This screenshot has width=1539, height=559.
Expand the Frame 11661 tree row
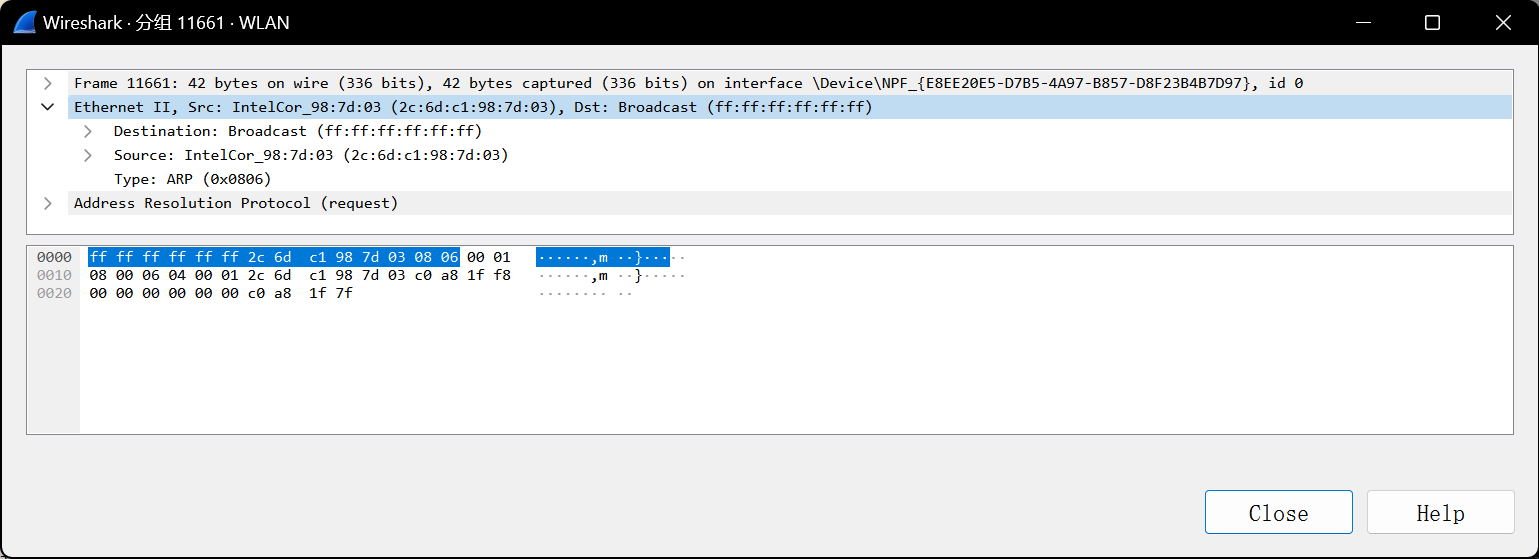pos(47,83)
